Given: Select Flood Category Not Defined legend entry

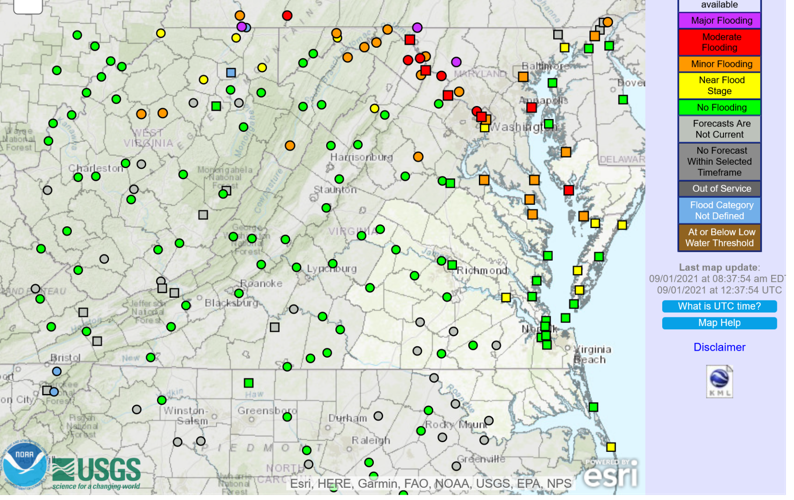Looking at the screenshot, I should (x=720, y=211).
